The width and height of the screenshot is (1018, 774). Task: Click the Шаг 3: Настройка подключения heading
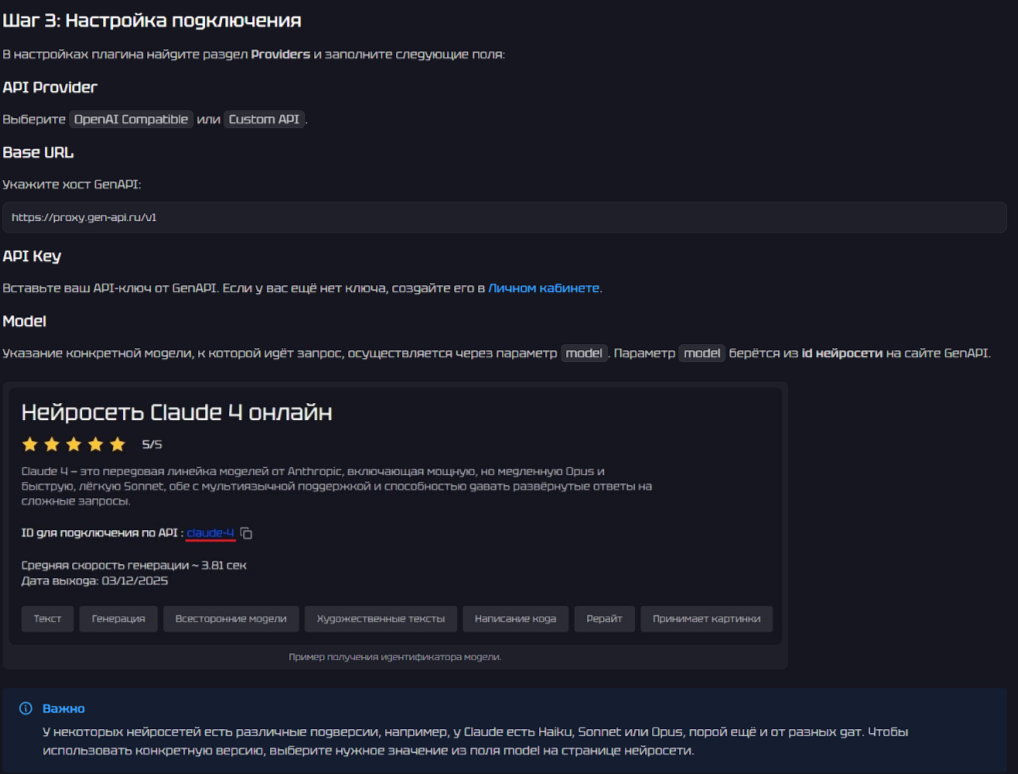point(152,20)
